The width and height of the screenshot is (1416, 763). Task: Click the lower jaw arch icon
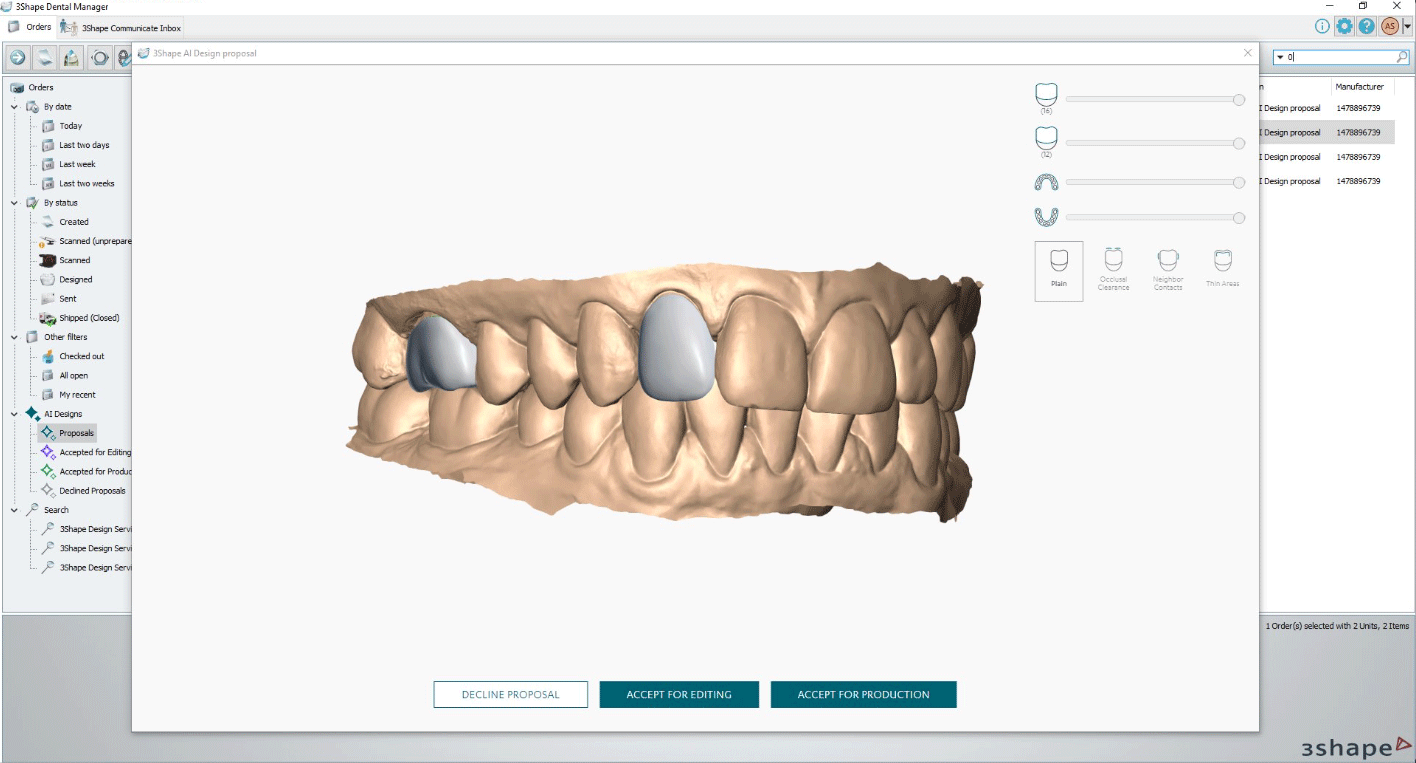1046,217
